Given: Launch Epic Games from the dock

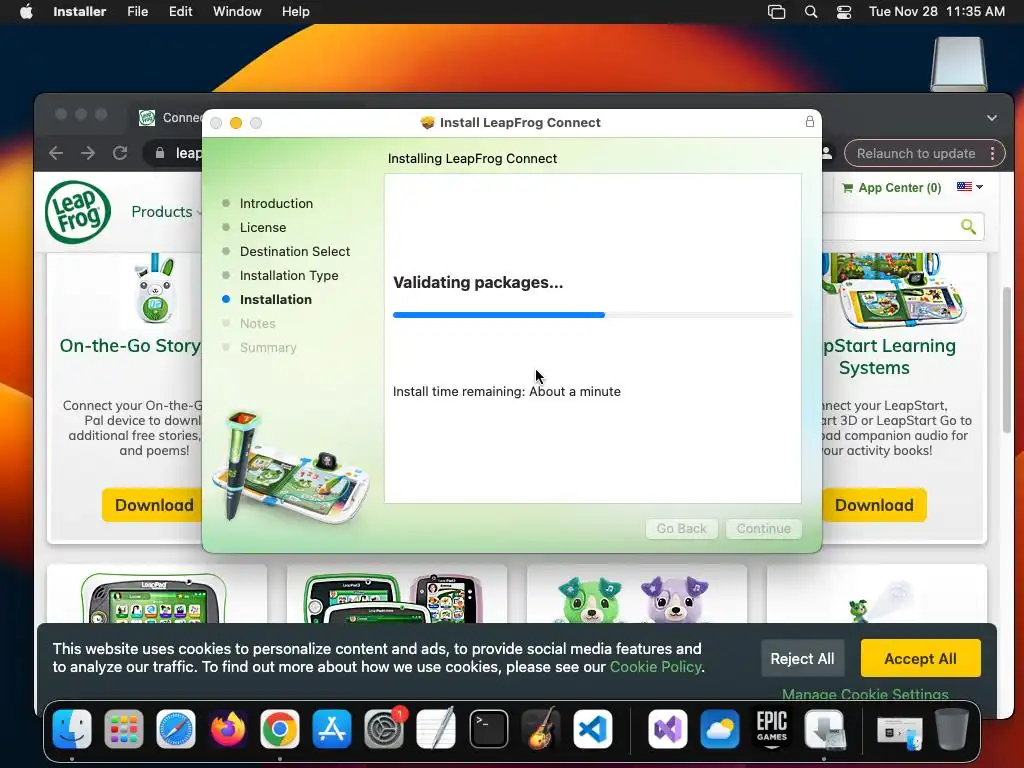Looking at the screenshot, I should pos(772,729).
